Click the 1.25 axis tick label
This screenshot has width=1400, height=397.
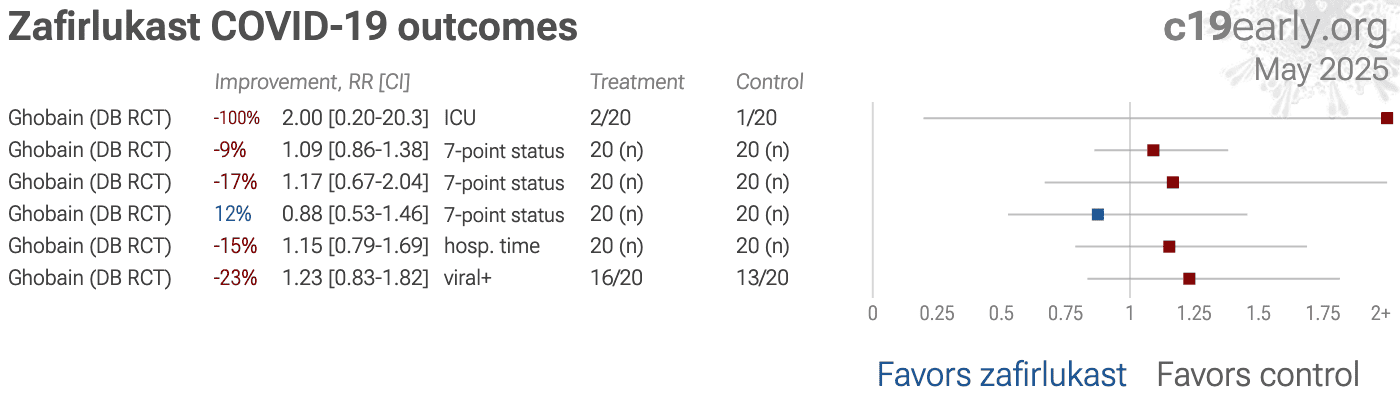pyautogui.click(x=1193, y=314)
